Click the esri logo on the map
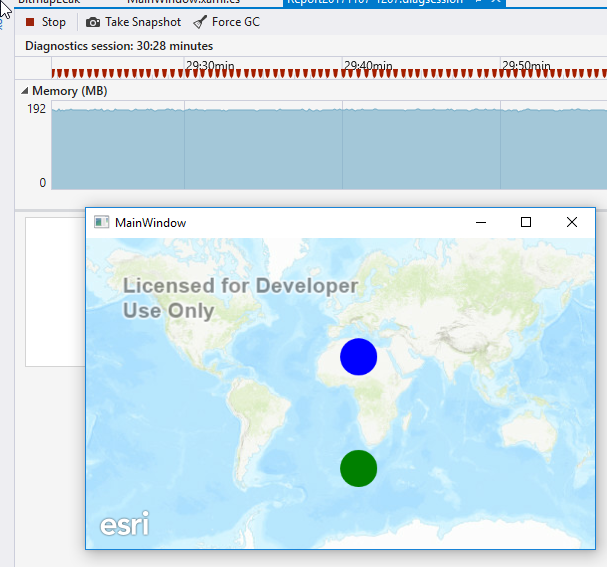 124,524
